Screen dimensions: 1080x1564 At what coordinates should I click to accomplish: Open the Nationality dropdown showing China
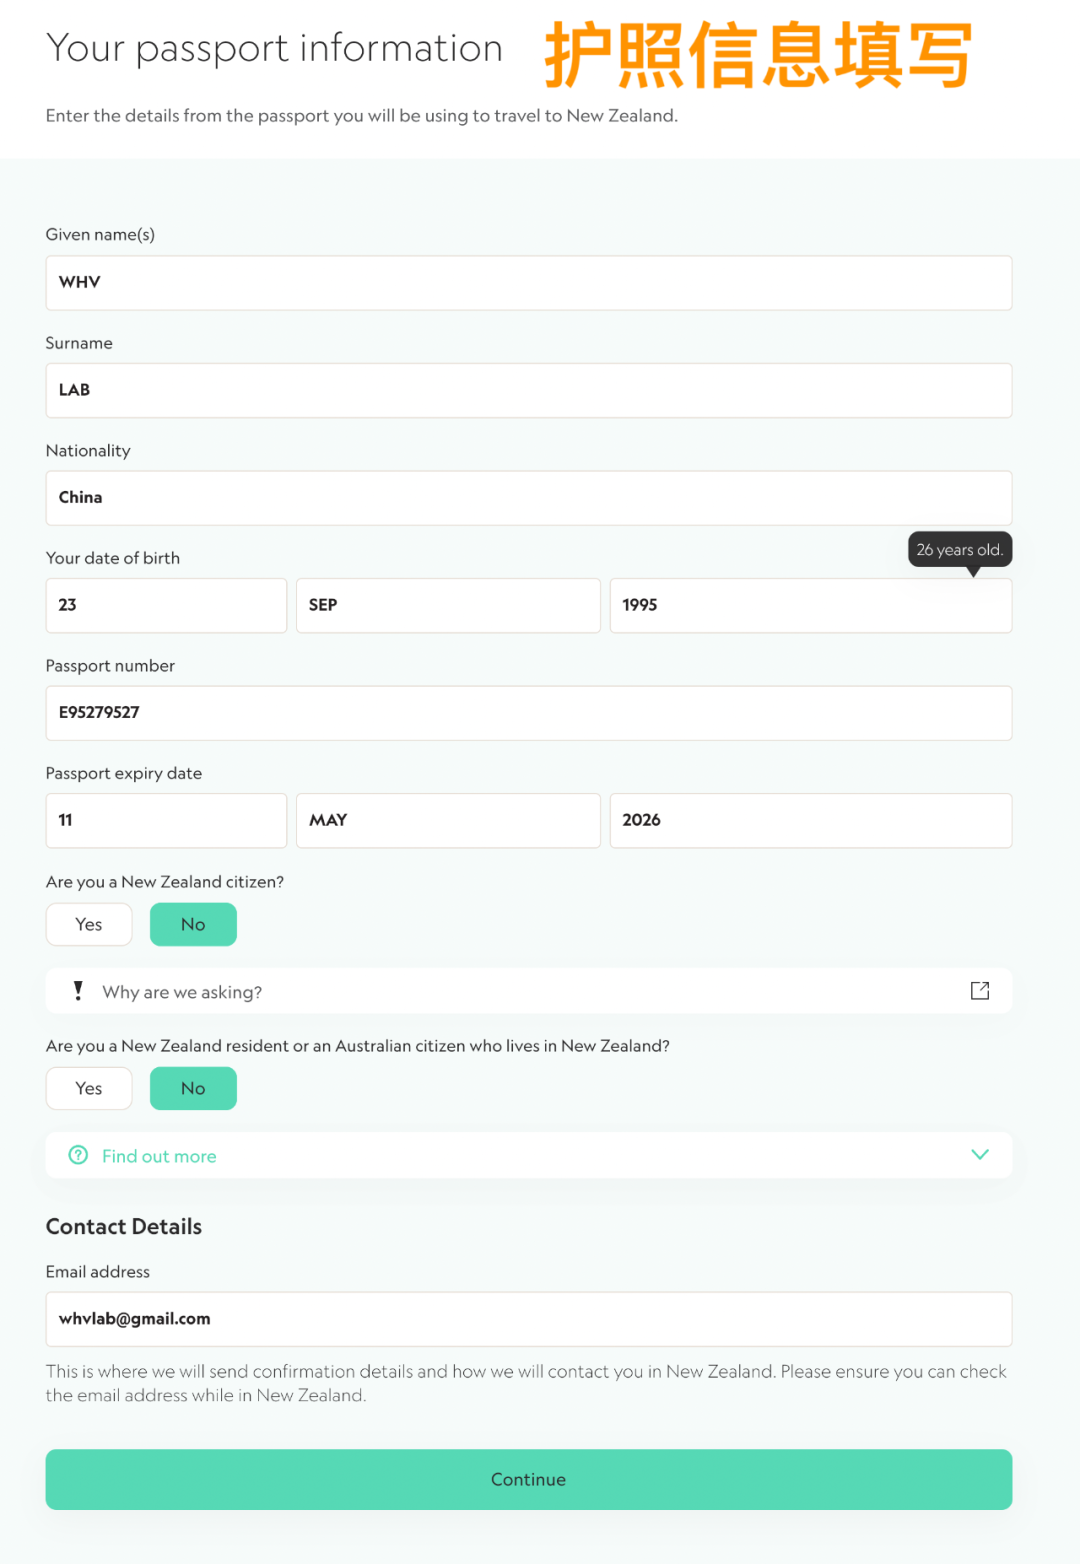pos(528,498)
